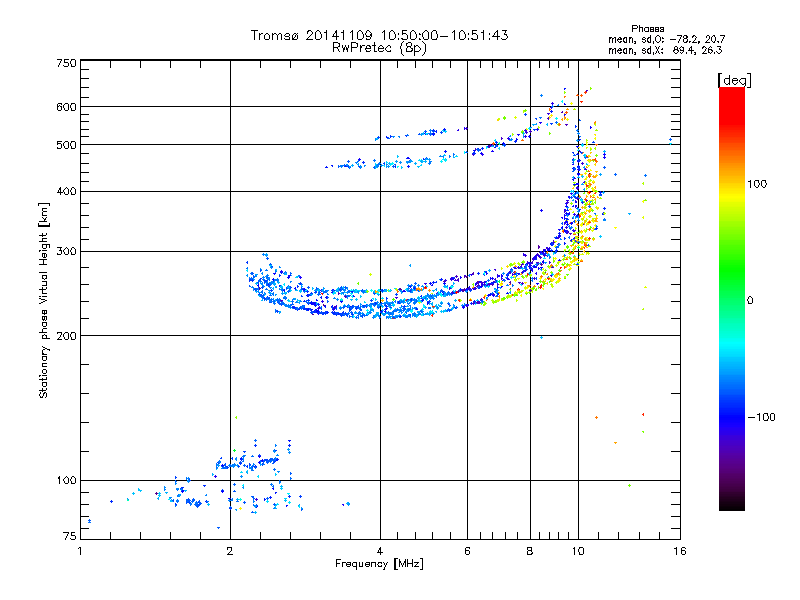Screen dimensions: 800x600
Task: Click the plot title 'Tromsø 20141109 10:50:00-10:51:43'
Action: tap(379, 35)
